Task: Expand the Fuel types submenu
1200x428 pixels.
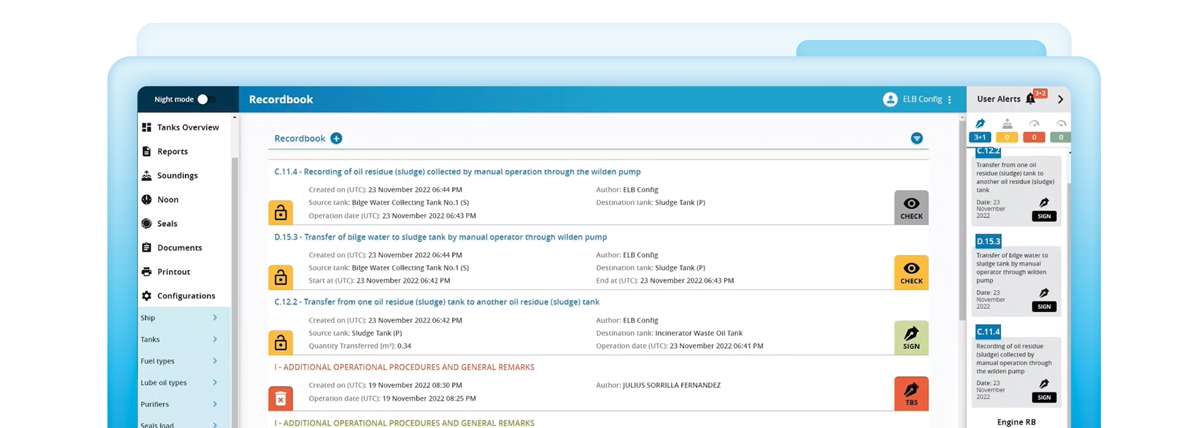Action: (214, 361)
